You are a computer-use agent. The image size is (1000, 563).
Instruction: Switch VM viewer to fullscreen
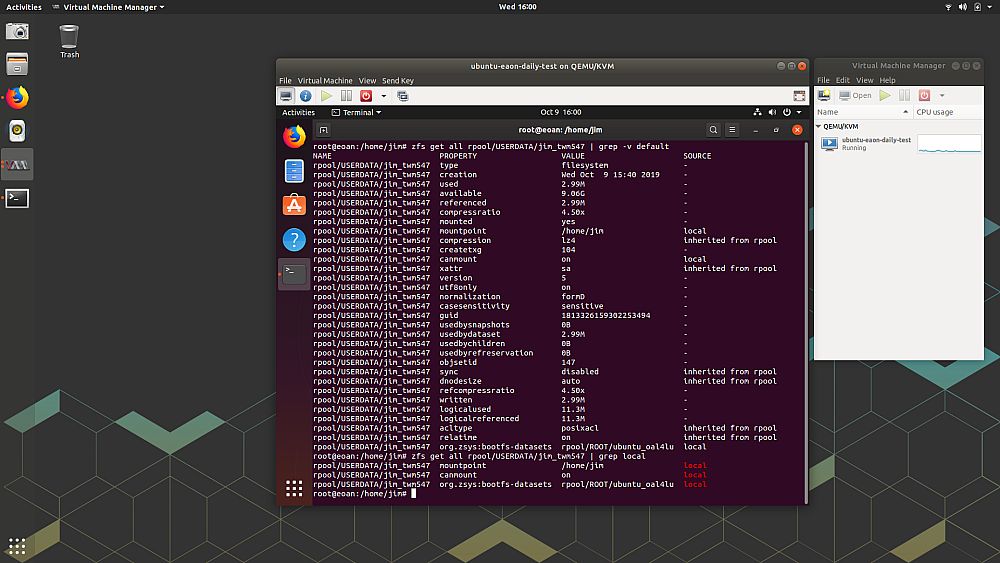798,96
